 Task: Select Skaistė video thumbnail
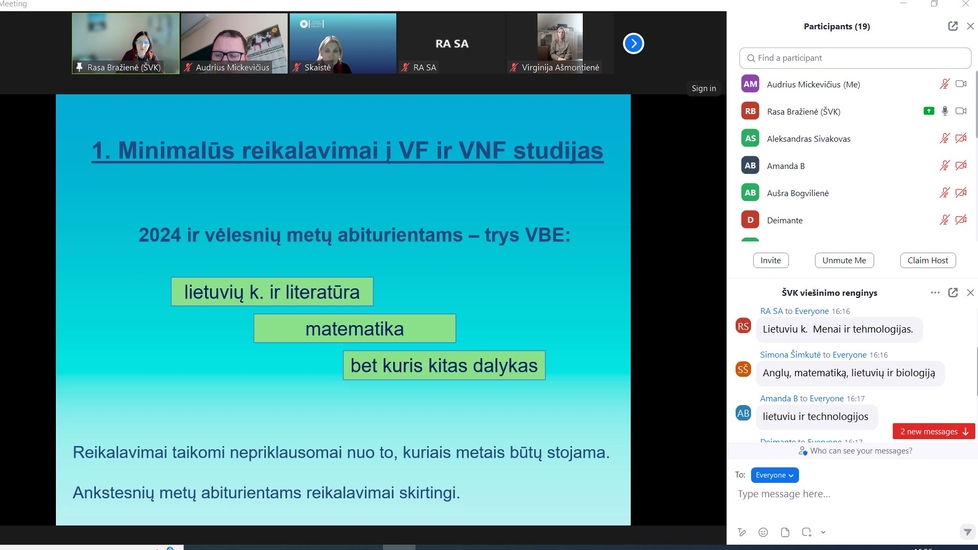[342, 43]
